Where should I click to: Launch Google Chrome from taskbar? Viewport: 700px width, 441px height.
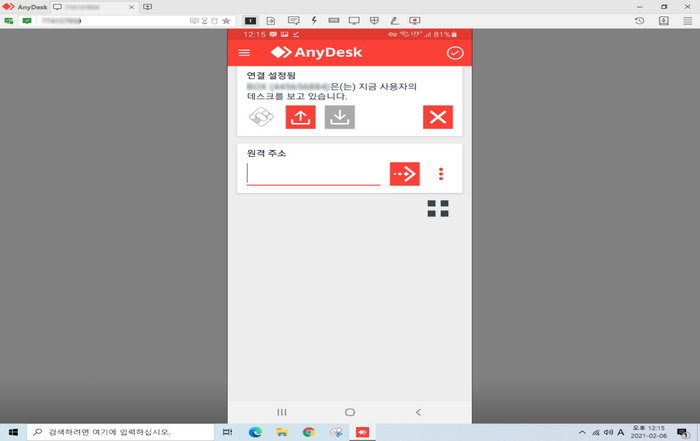click(x=308, y=432)
